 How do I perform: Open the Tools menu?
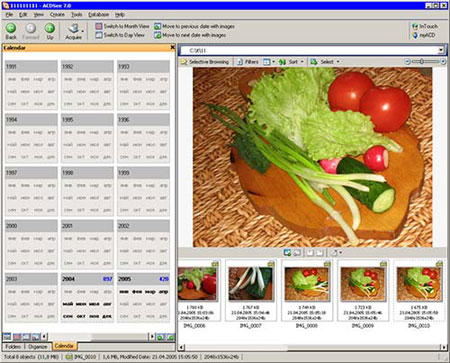[76, 15]
